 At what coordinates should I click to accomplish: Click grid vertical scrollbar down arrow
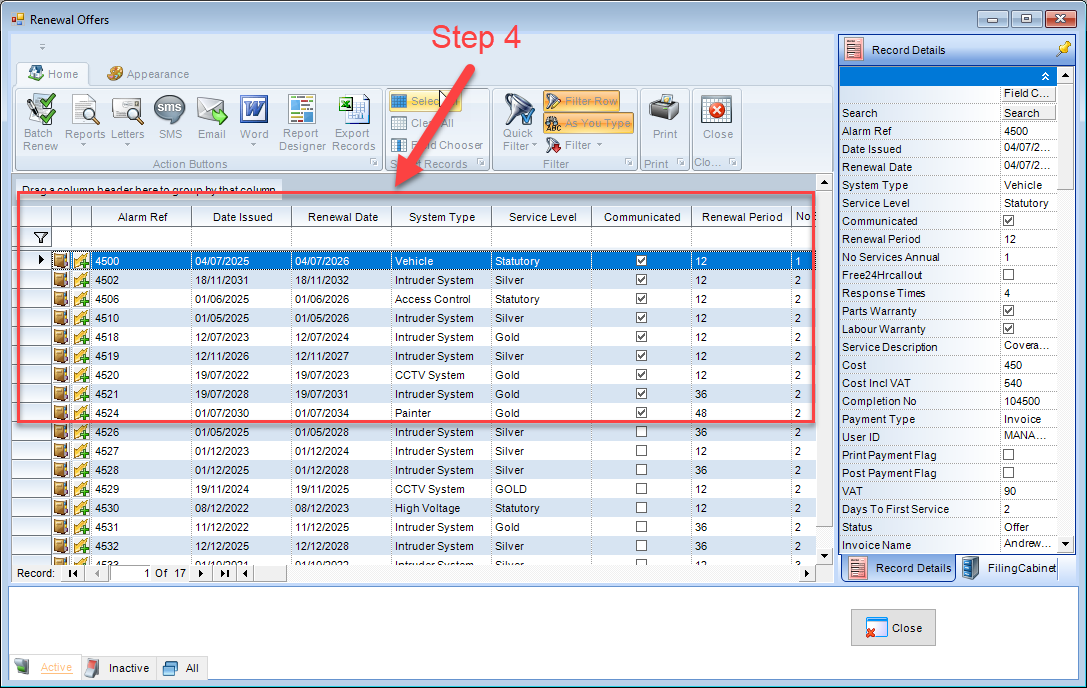pos(824,556)
